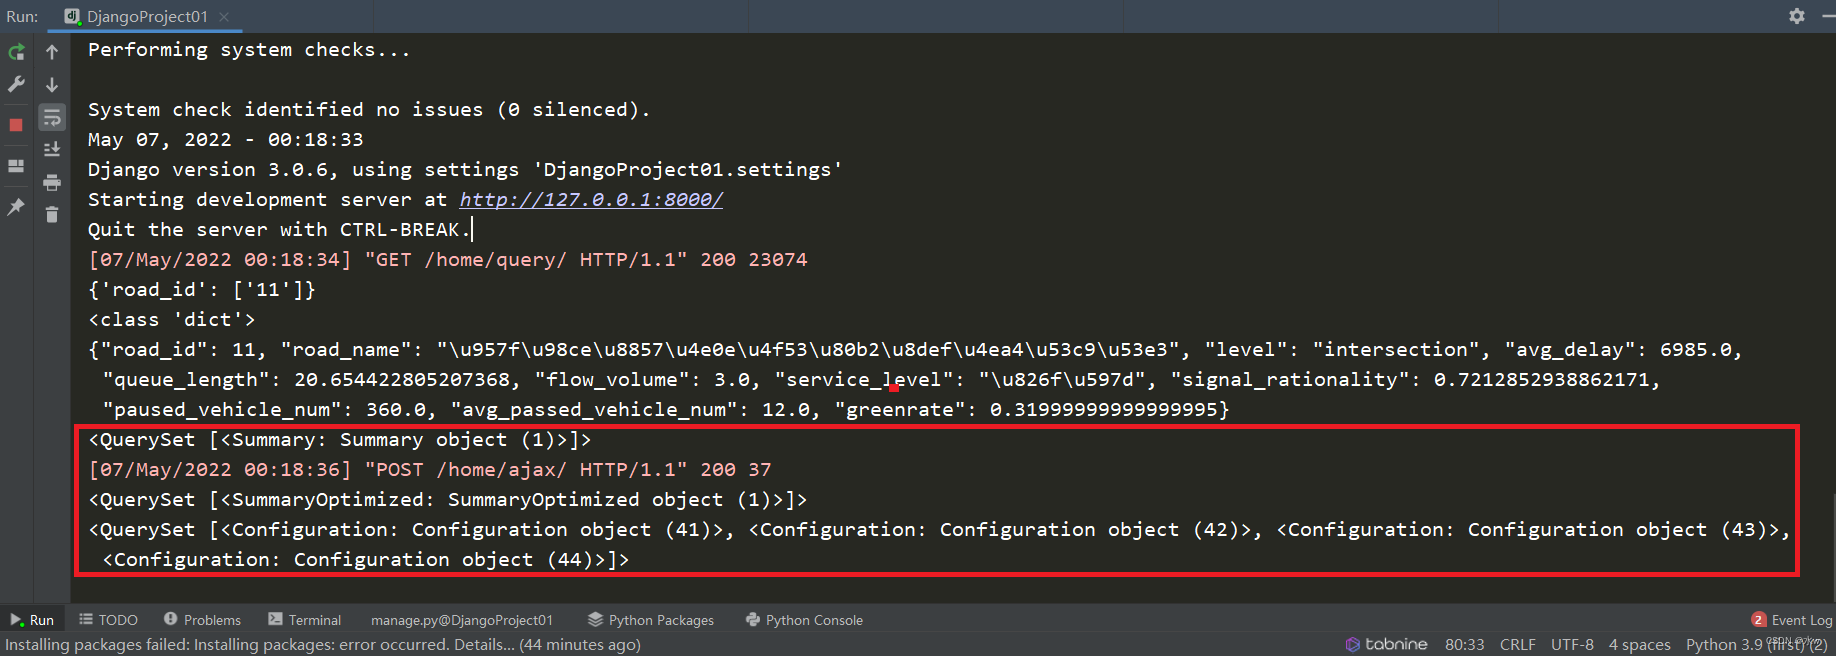Screen dimensions: 1836x656
Task: Pin the Run tab
Action: click(x=16, y=207)
